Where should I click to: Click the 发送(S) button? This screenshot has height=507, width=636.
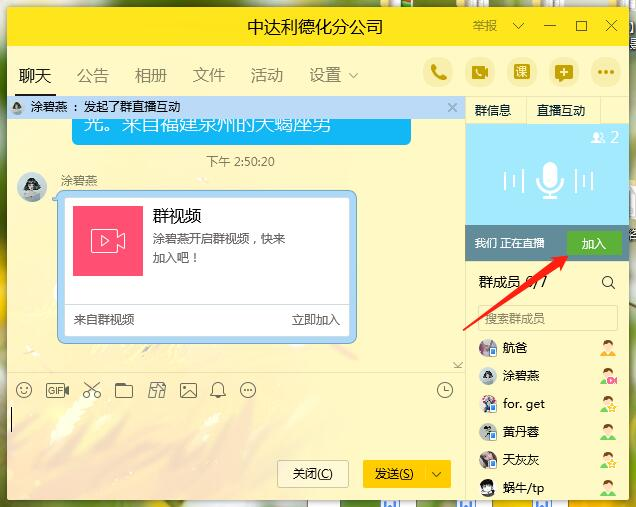(x=394, y=474)
